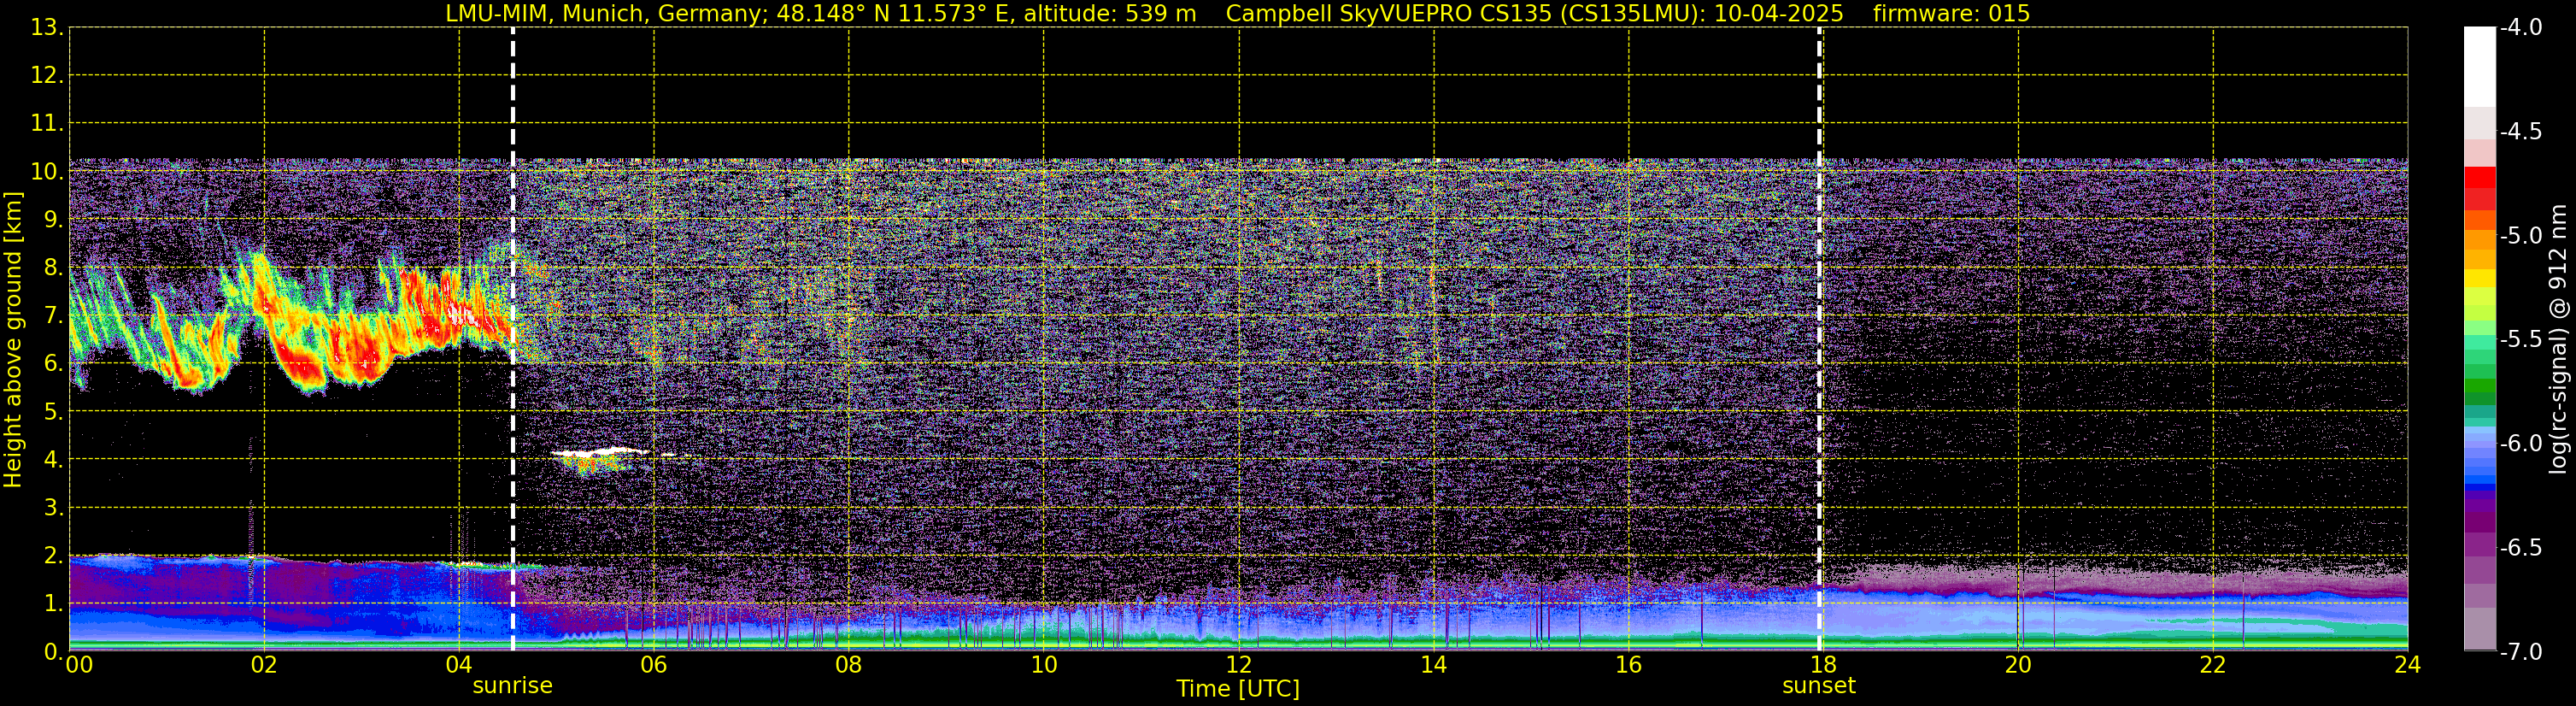This screenshot has width=2576, height=706.
Task: Click the sunrise dashed vertical line
Action: click(x=512, y=339)
